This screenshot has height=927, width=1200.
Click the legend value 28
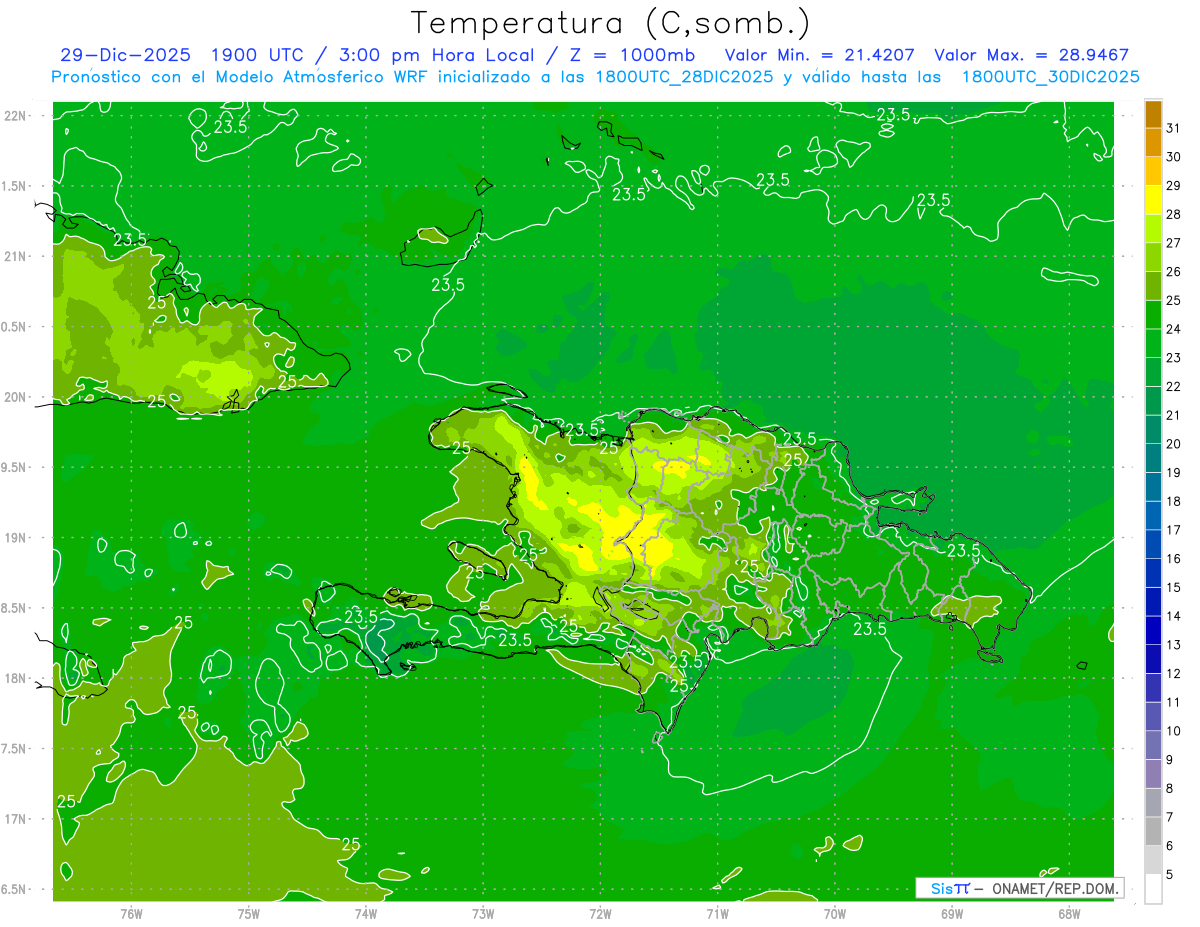point(1174,214)
